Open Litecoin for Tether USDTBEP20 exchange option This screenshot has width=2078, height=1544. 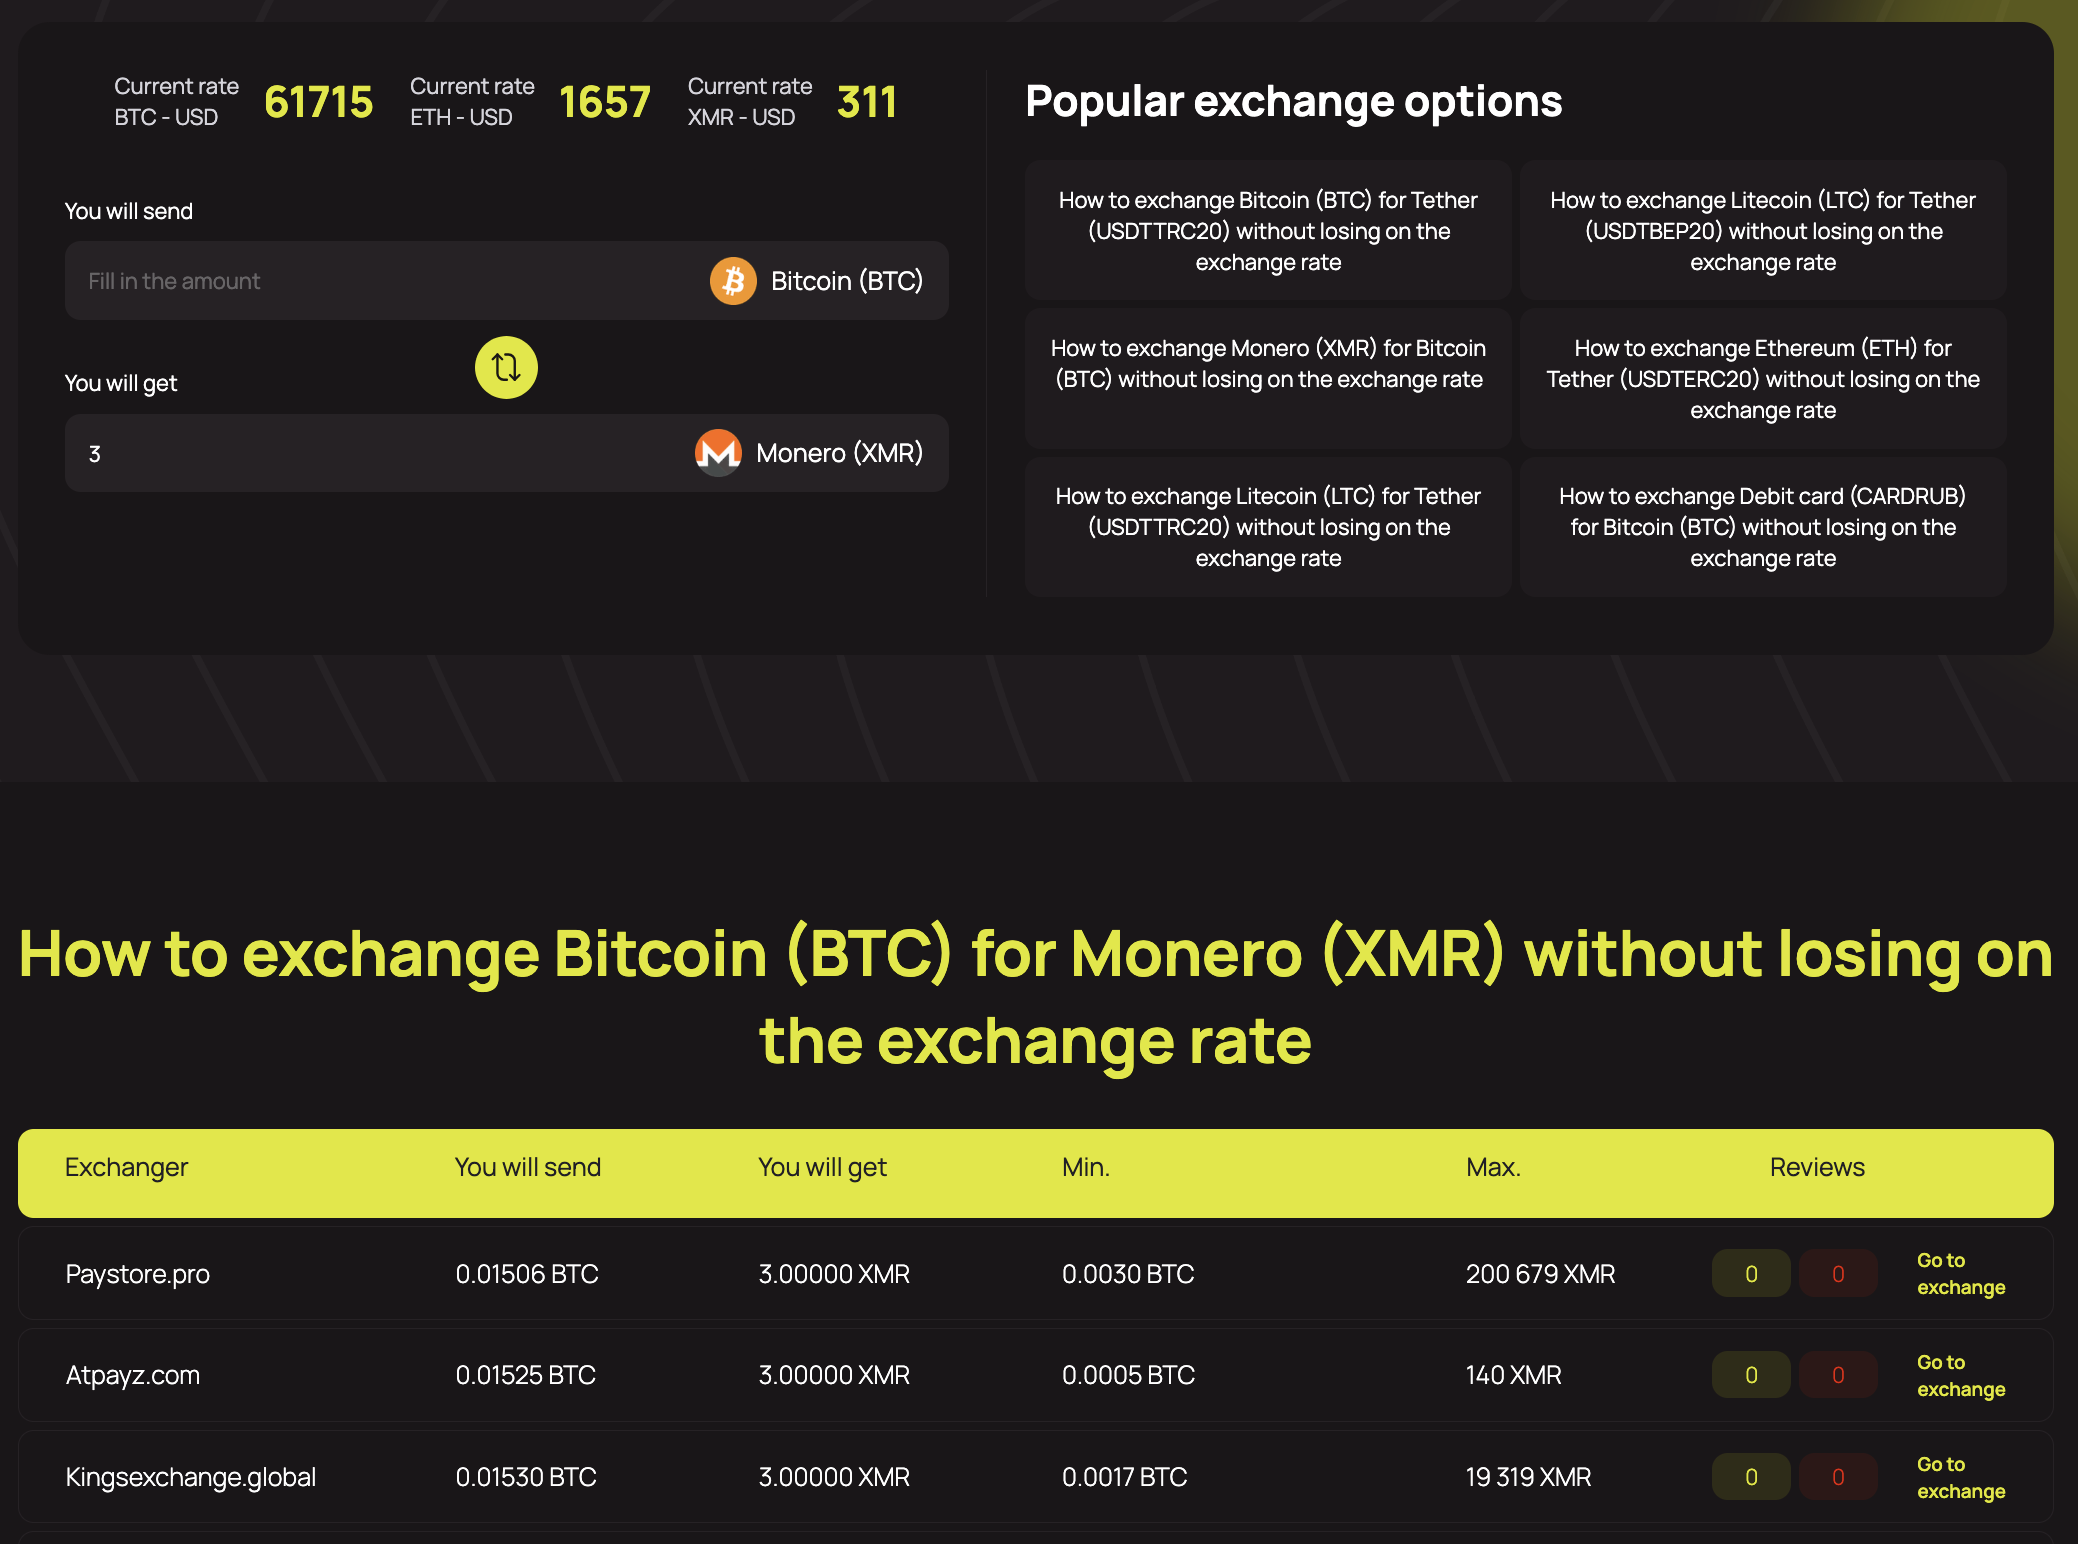click(x=1763, y=230)
